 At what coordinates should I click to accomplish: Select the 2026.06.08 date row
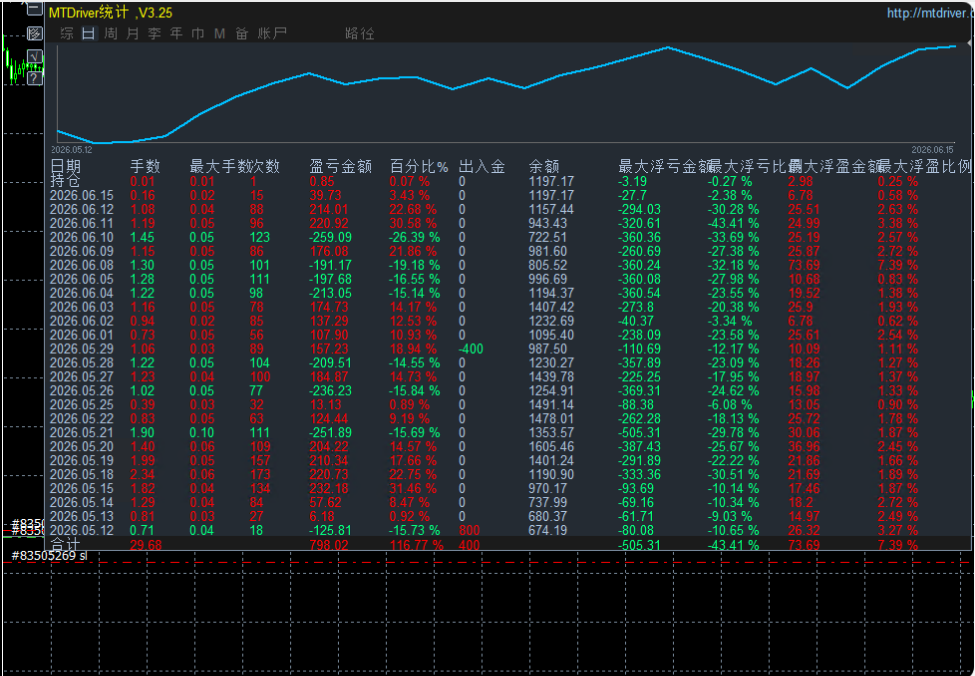(81, 266)
